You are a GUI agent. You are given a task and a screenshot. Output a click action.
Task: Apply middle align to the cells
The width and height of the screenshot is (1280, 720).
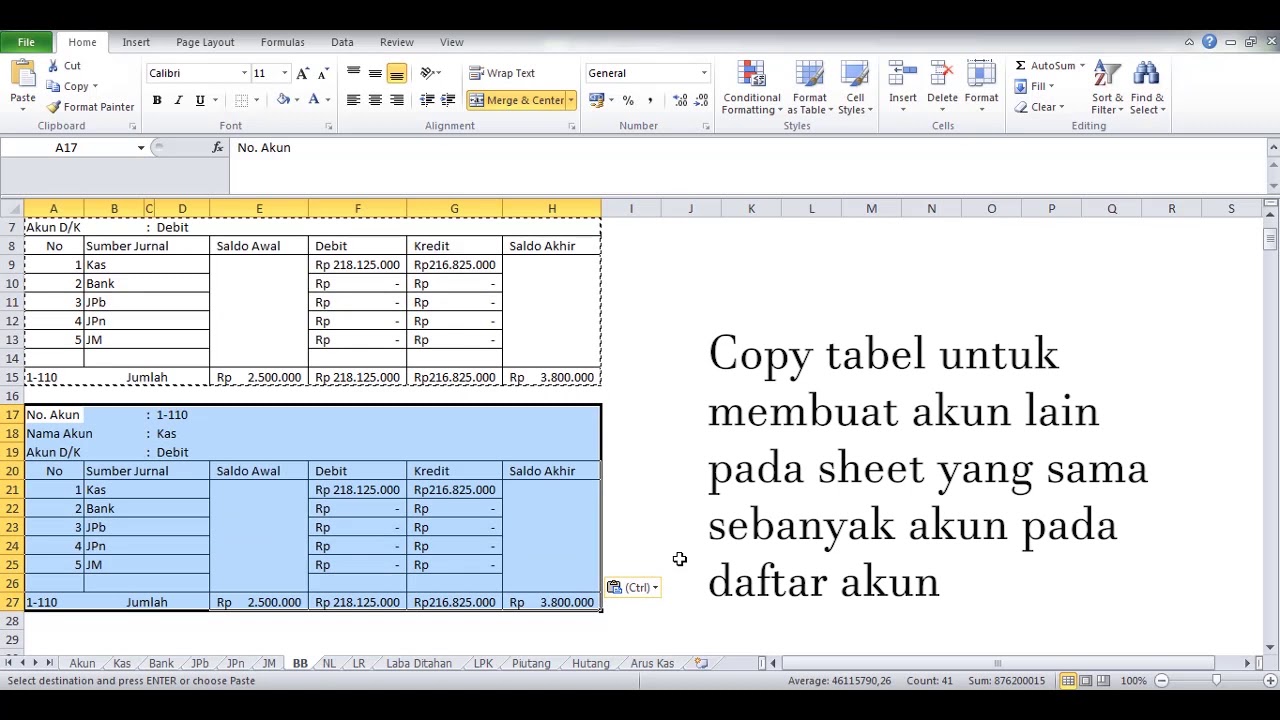point(375,73)
